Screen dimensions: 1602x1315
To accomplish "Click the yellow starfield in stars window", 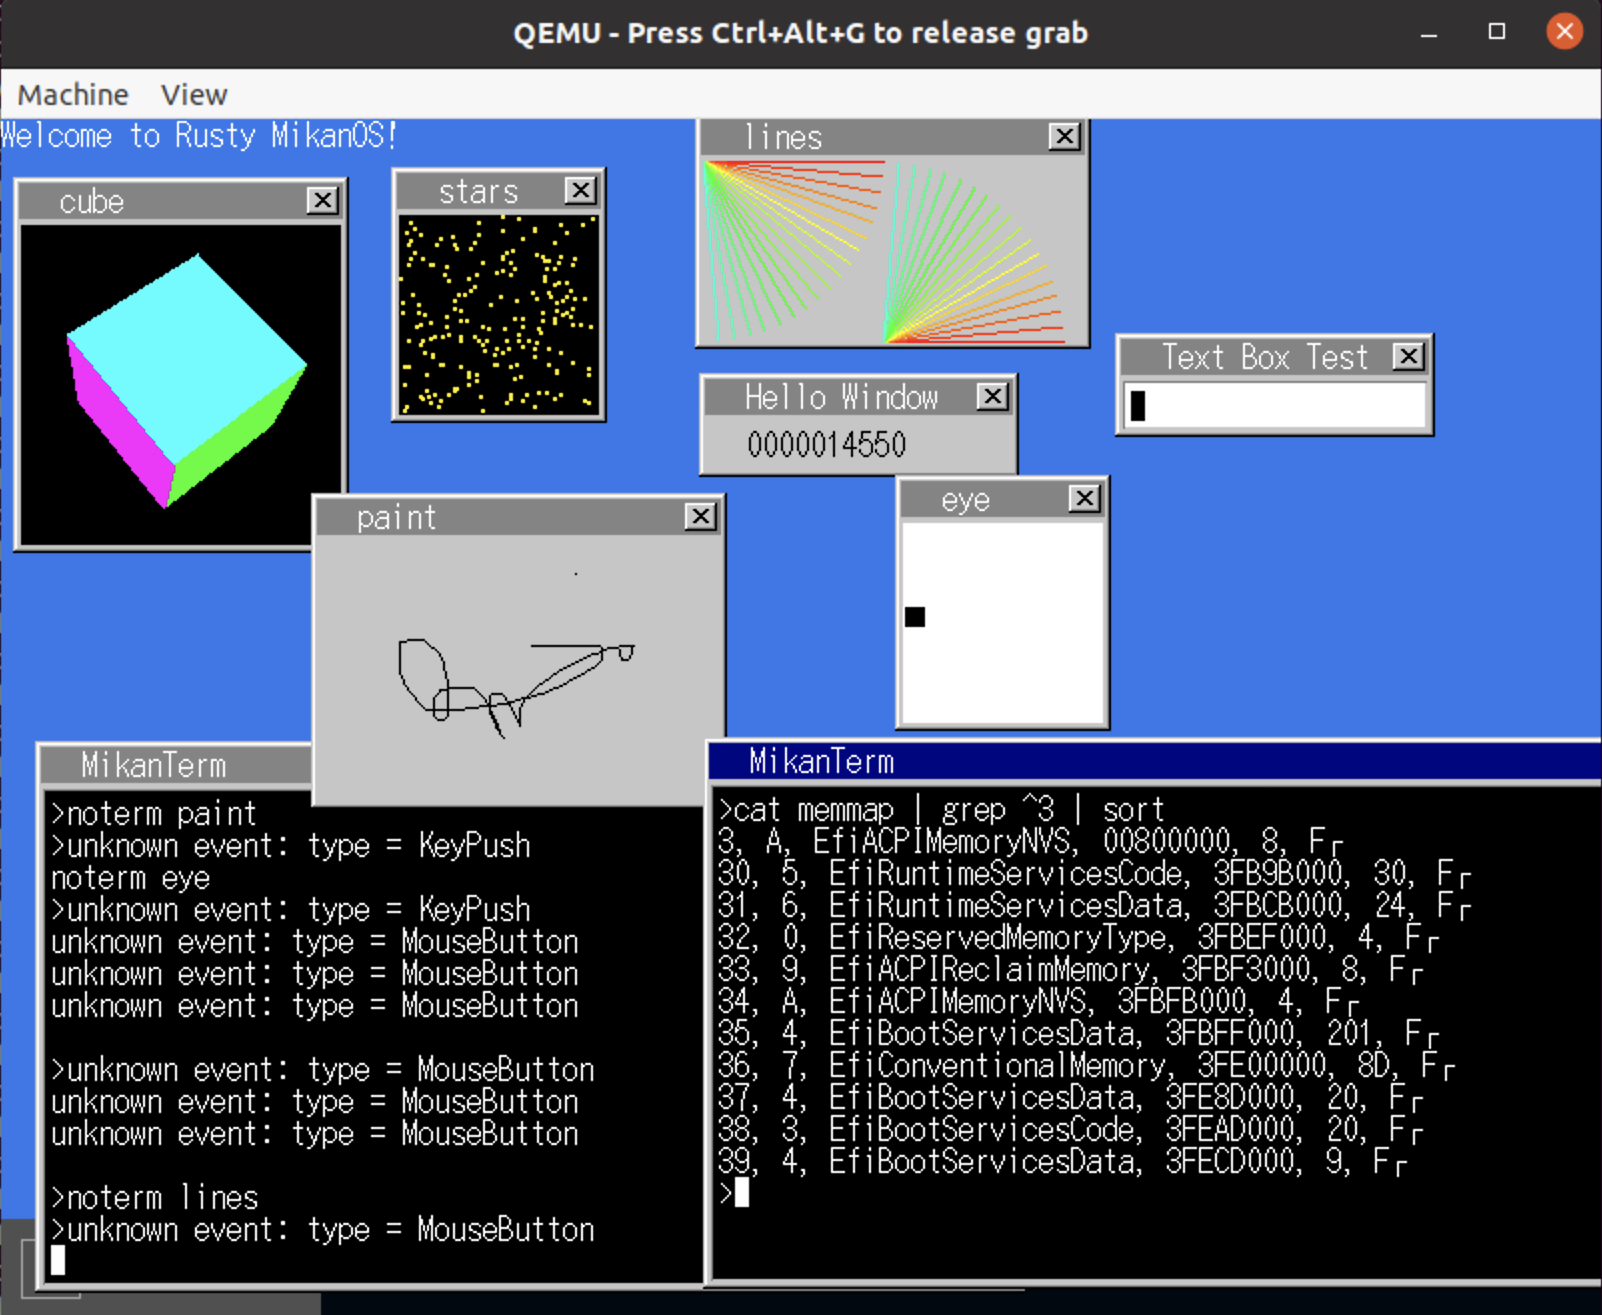I will (x=498, y=313).
